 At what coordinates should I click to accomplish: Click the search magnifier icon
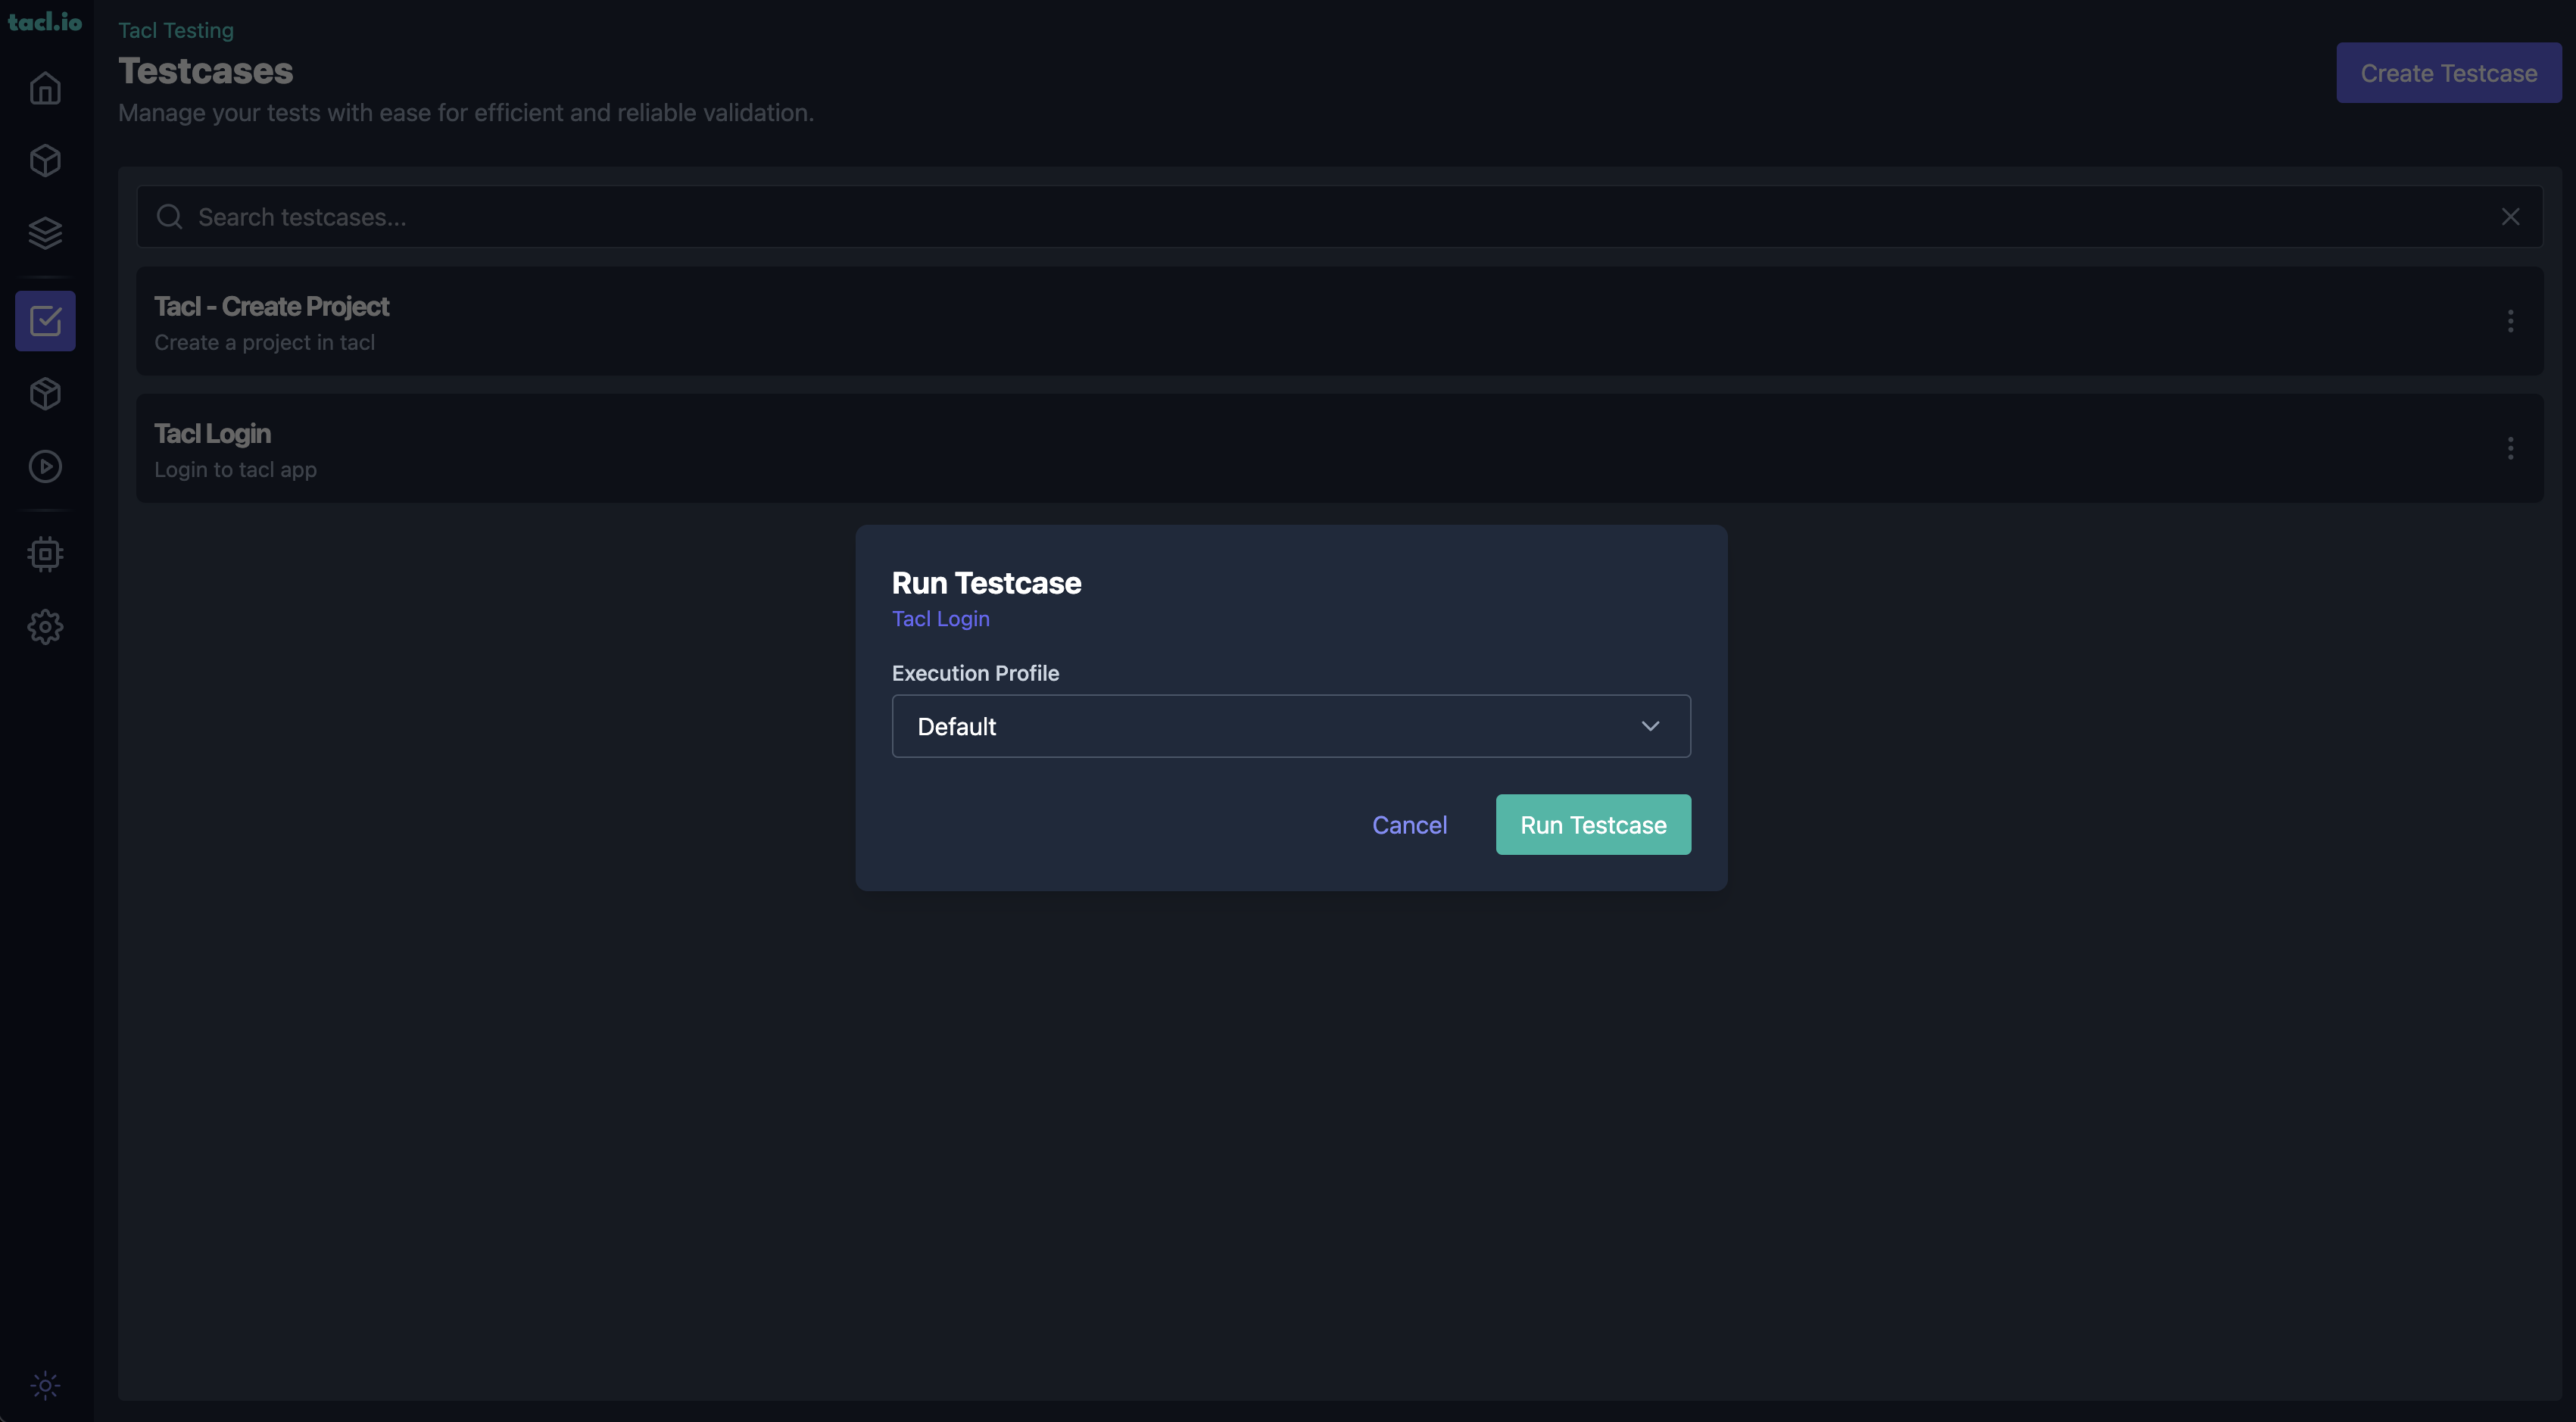[x=170, y=217]
